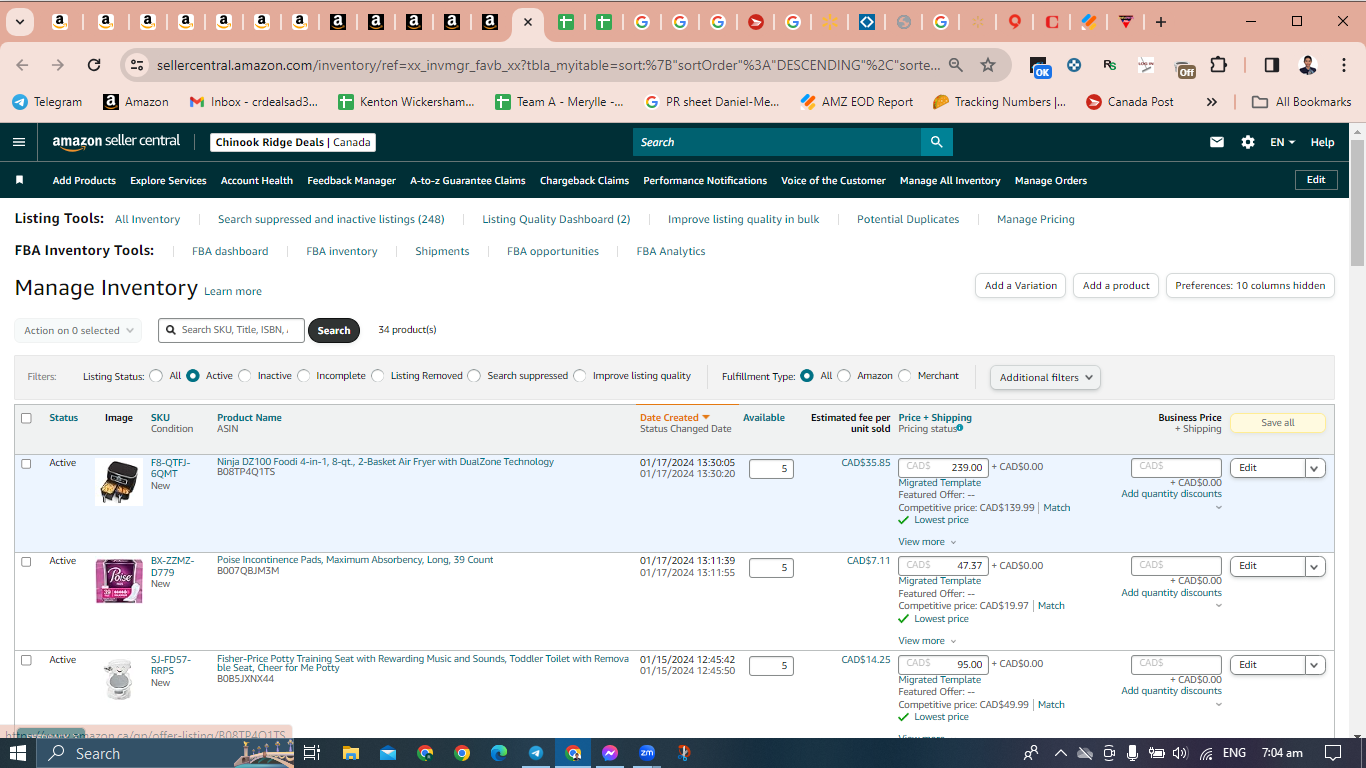Click the Windows Start button

[x=19, y=753]
